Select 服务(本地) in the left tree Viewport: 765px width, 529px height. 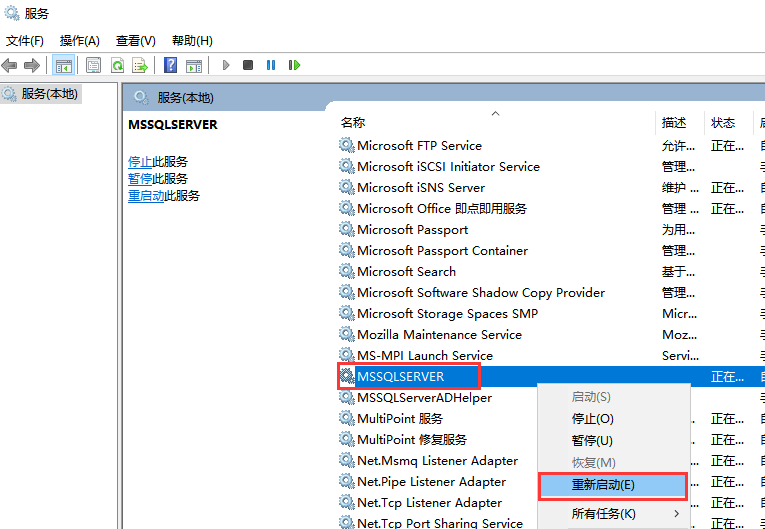[x=50, y=94]
